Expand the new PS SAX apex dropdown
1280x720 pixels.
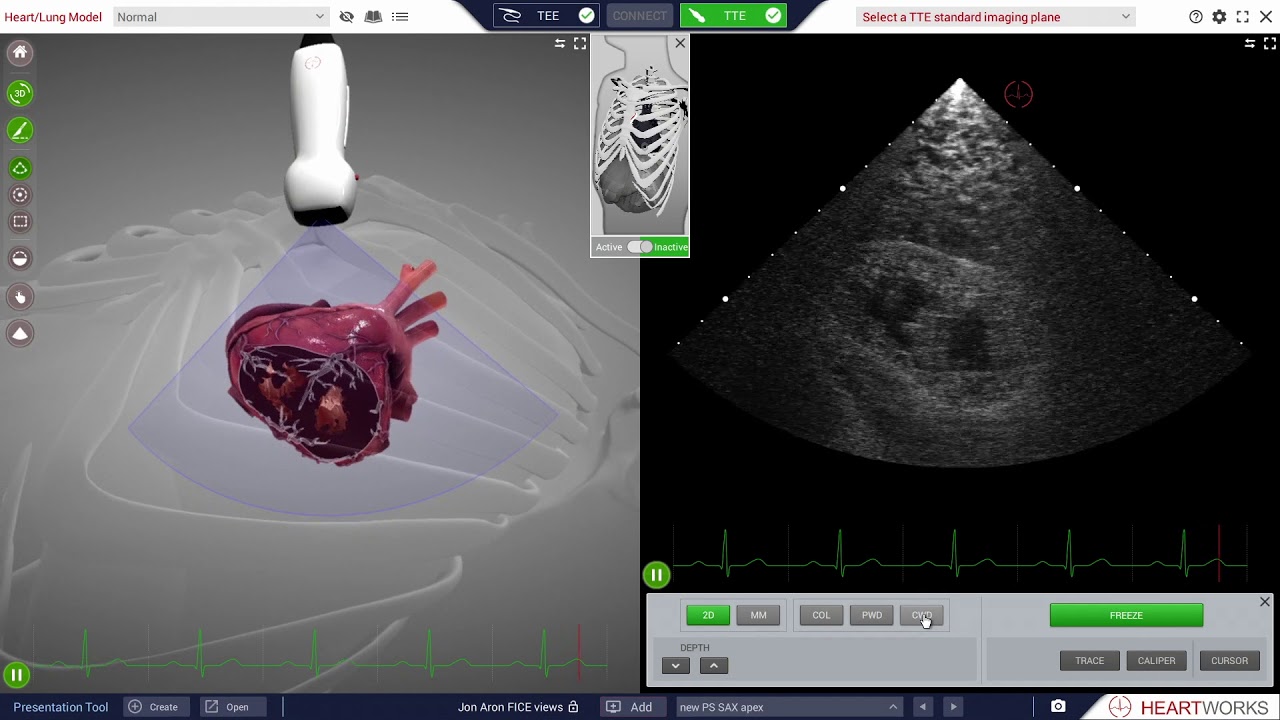[788, 707]
